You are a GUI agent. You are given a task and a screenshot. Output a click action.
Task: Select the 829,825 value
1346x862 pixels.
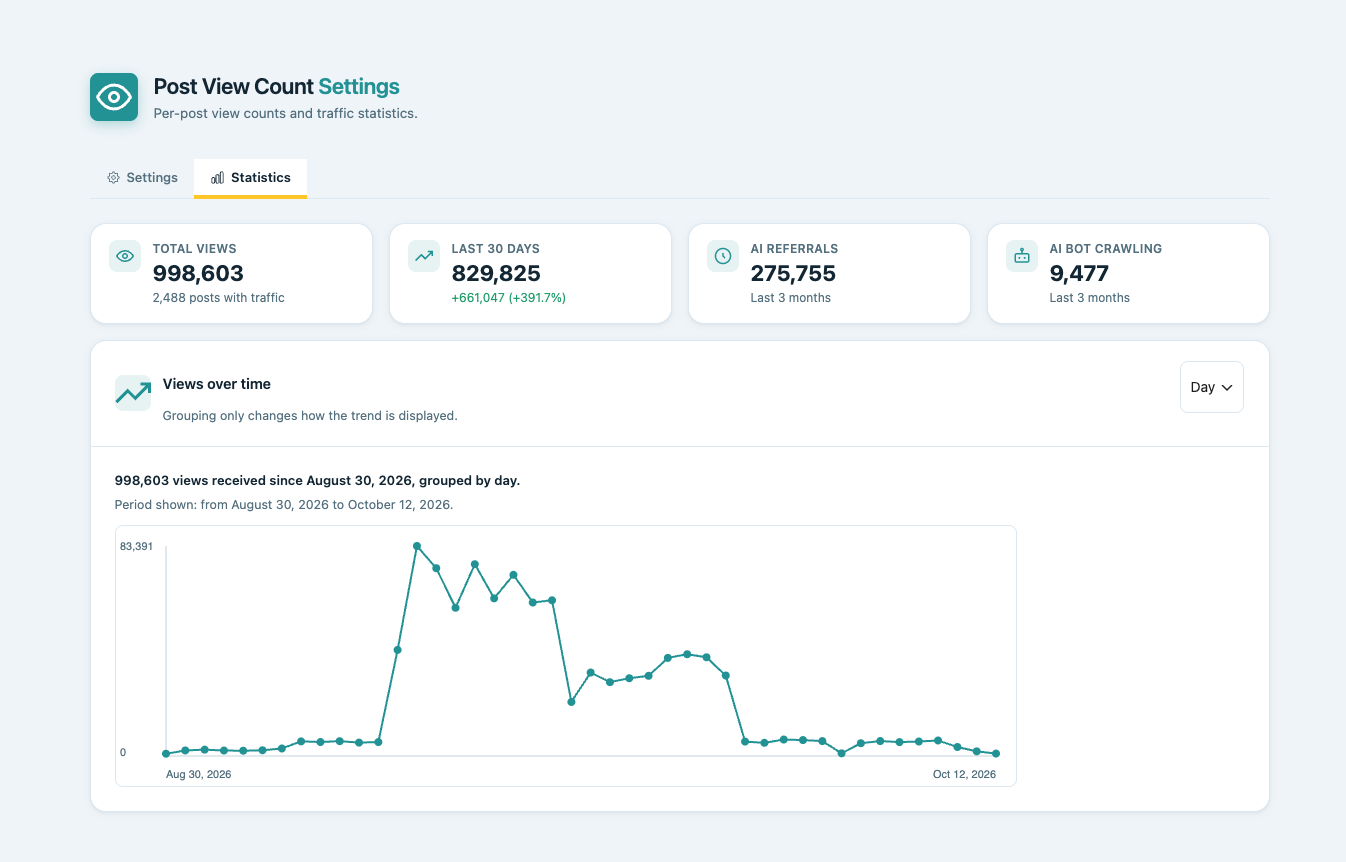coord(496,273)
